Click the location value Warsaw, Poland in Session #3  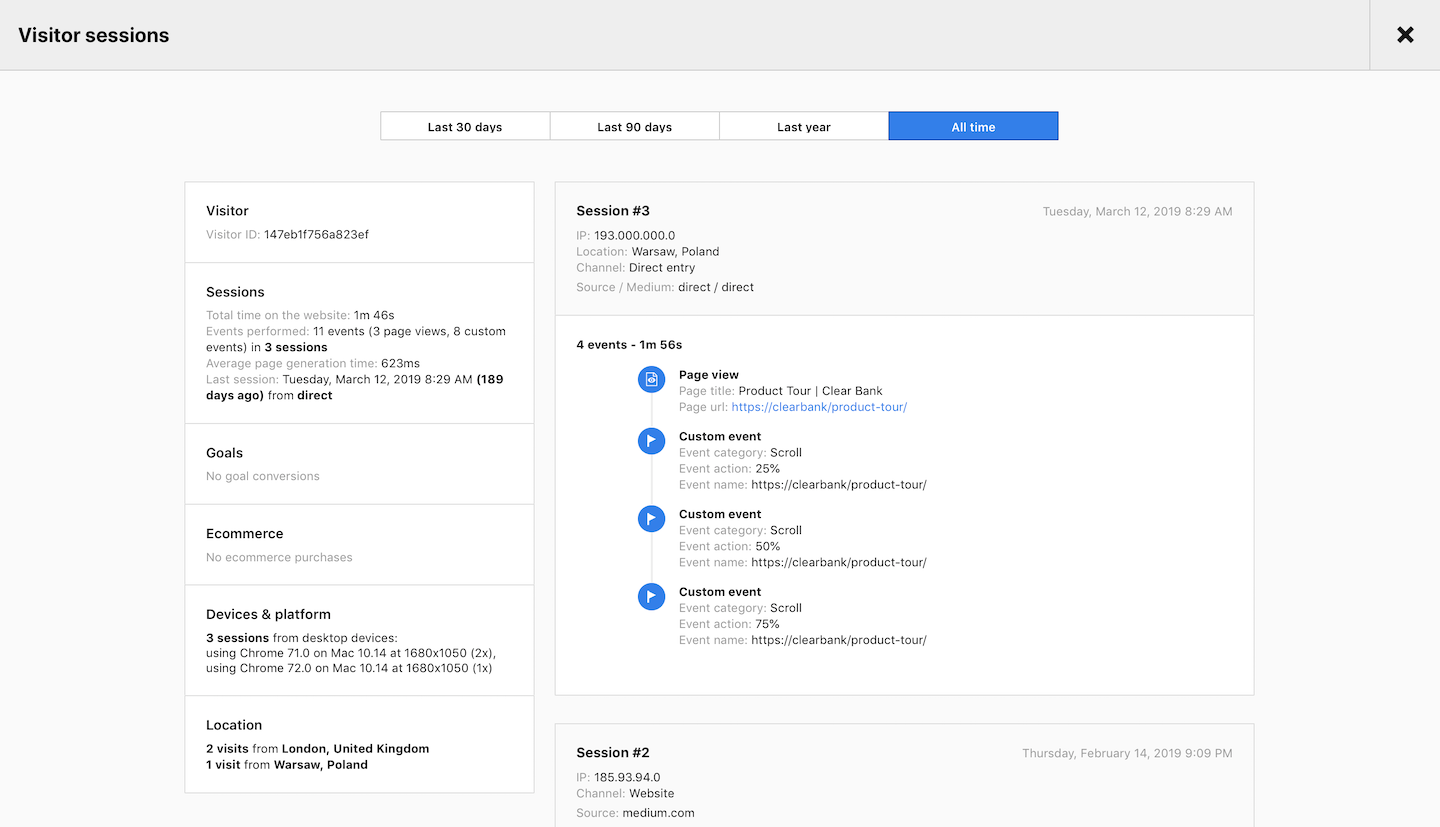tap(675, 252)
